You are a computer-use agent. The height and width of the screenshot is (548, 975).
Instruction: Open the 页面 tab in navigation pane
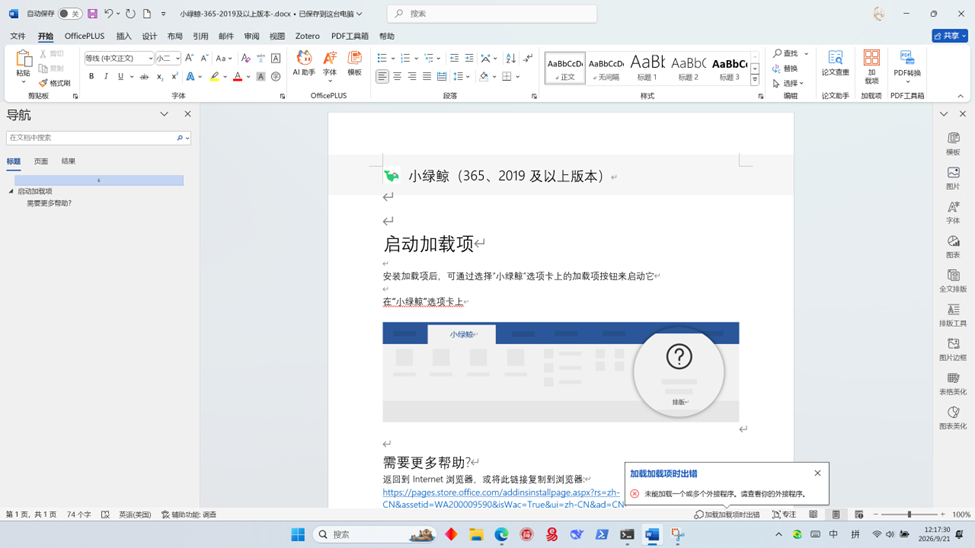[41, 161]
